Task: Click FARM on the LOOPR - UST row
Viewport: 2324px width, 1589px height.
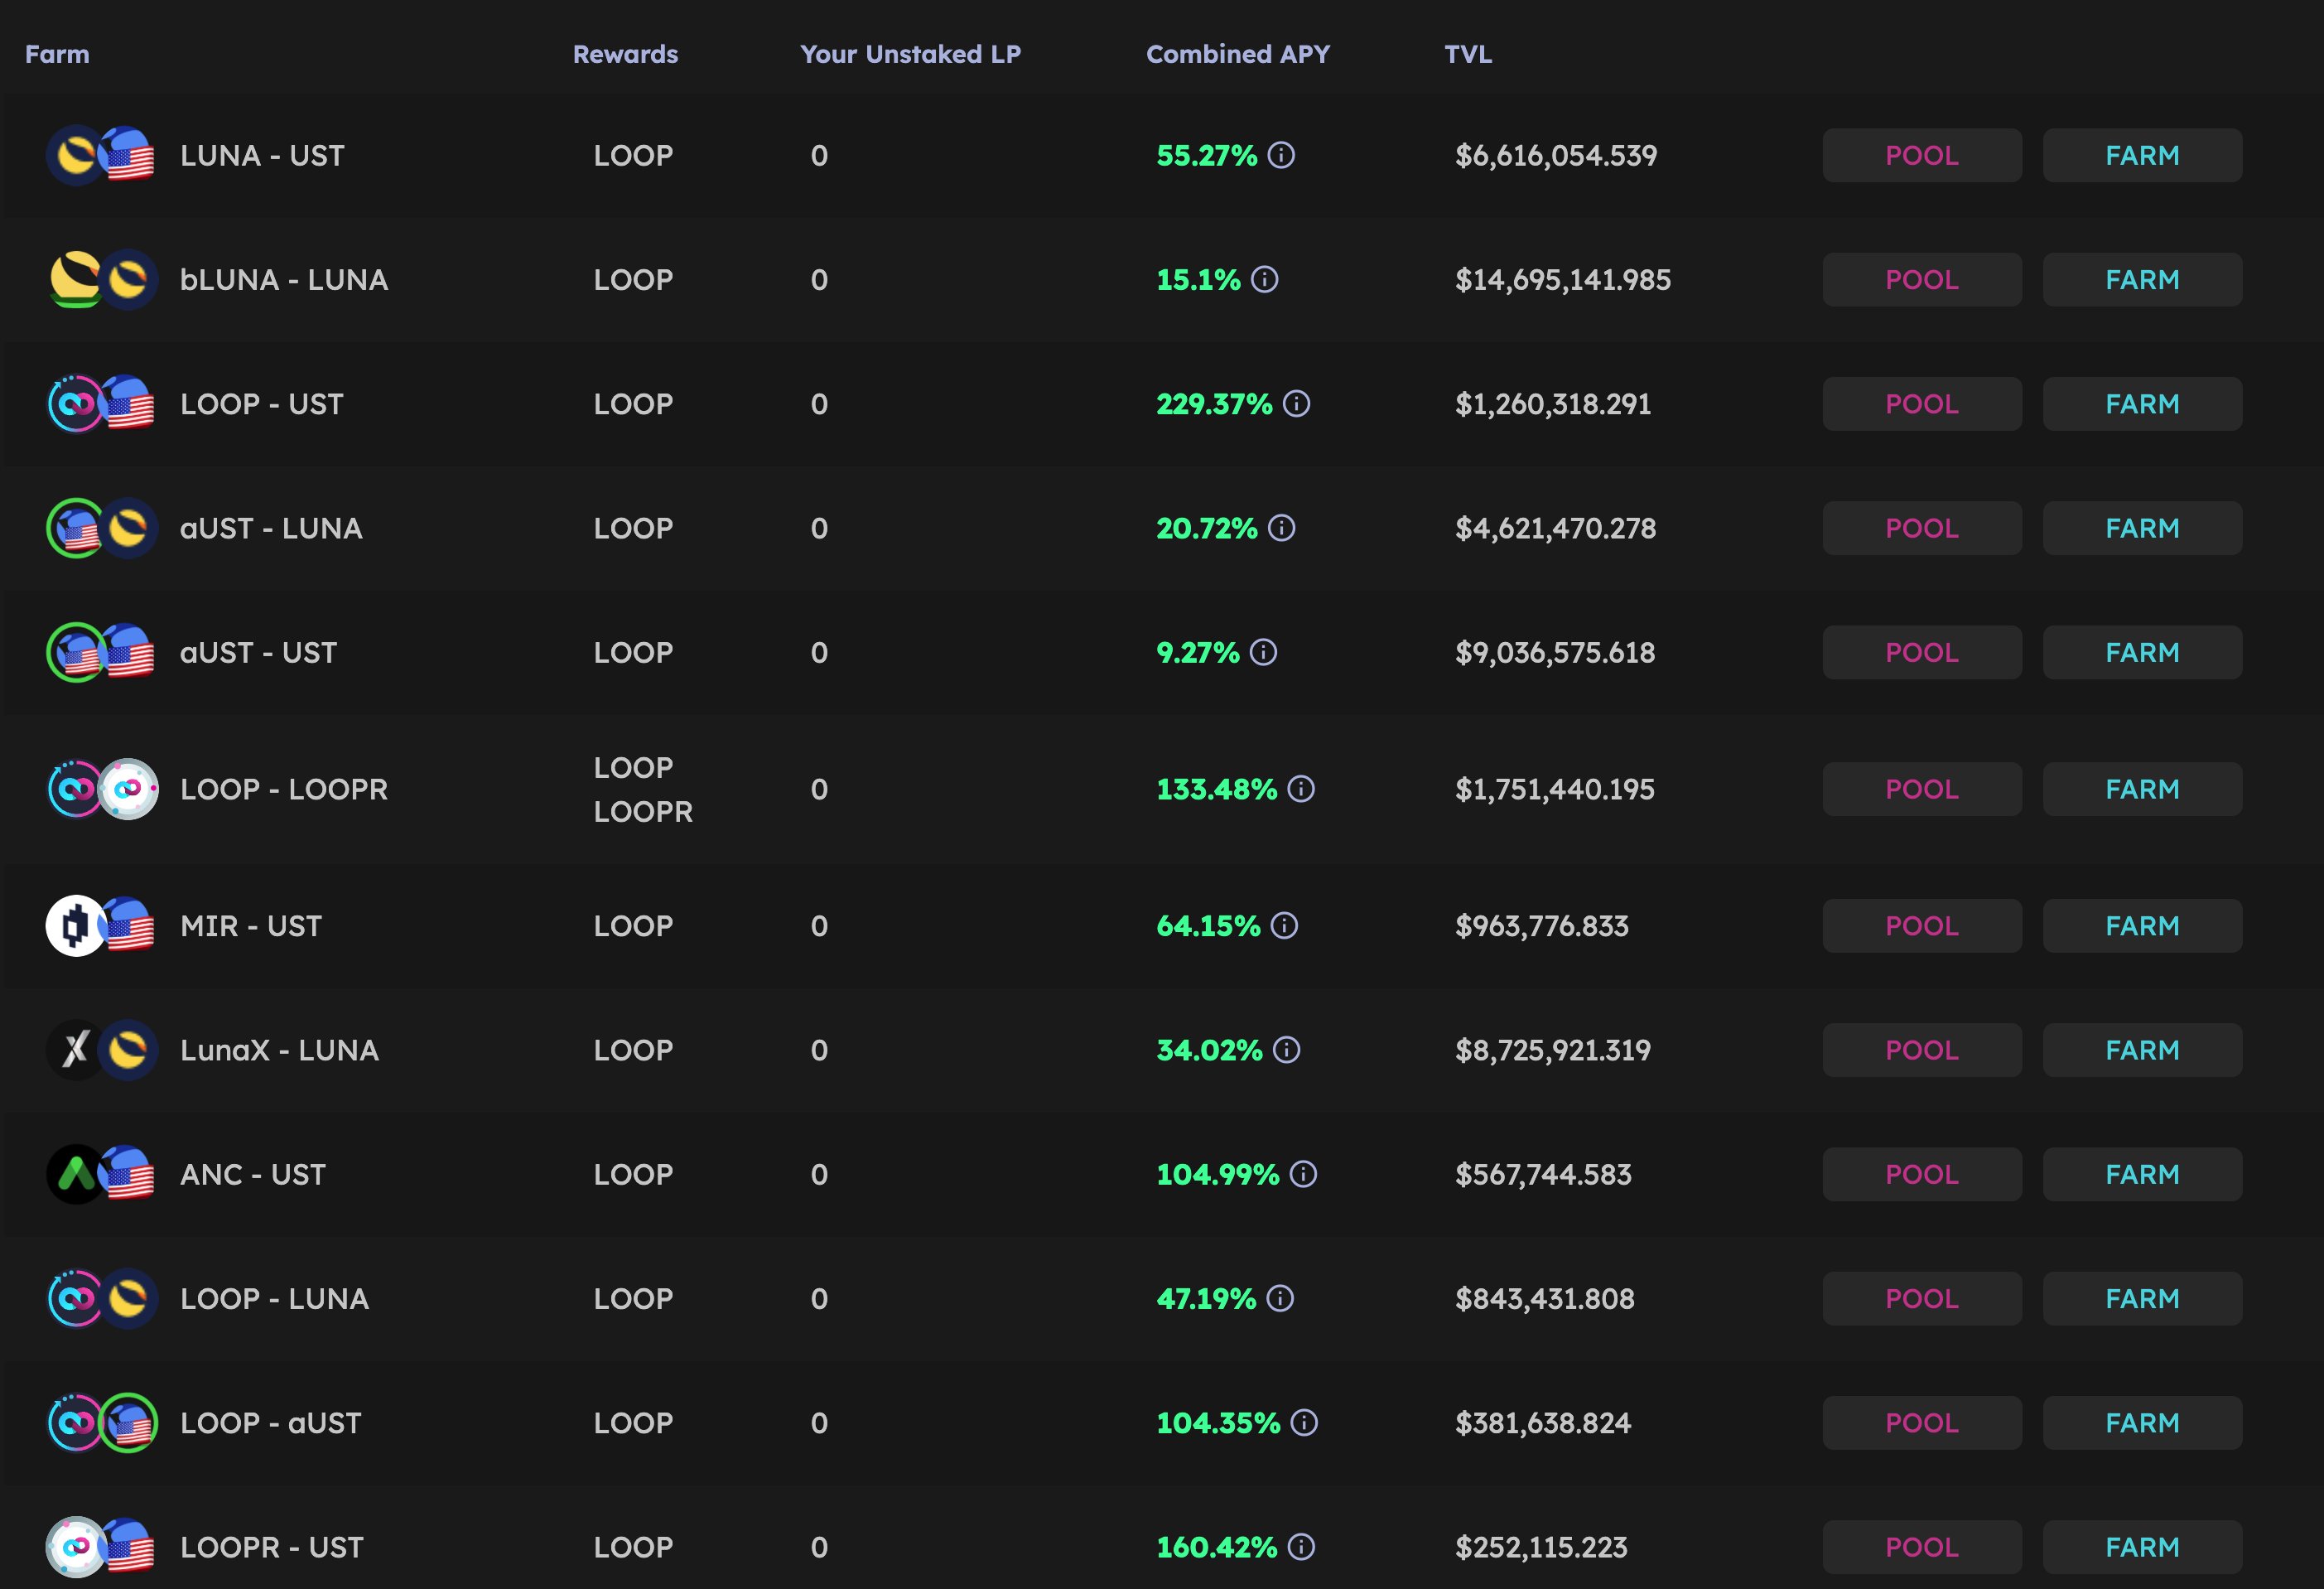Action: [x=2142, y=1547]
